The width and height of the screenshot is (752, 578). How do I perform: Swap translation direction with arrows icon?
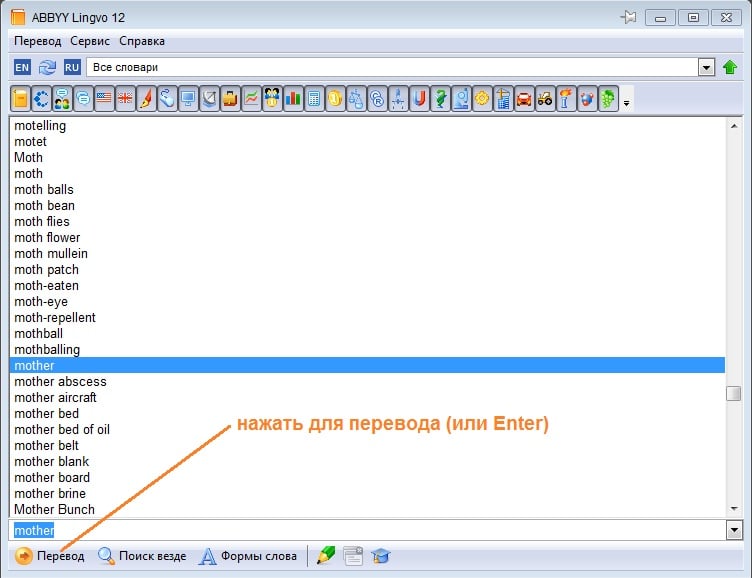(x=47, y=67)
